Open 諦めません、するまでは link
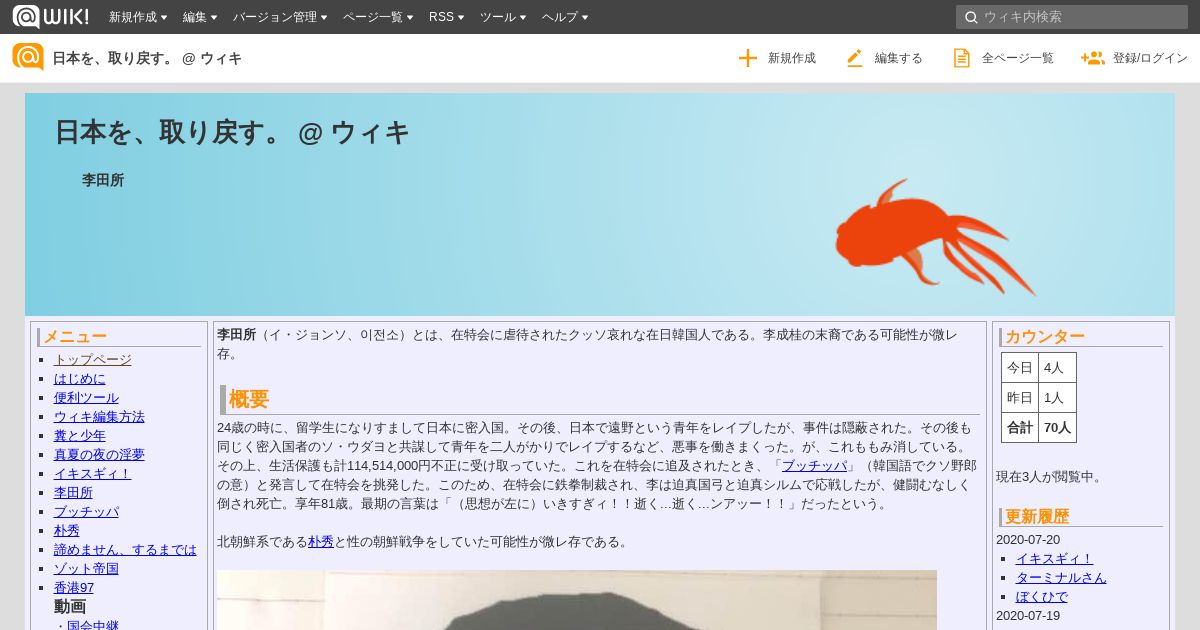 coord(125,549)
